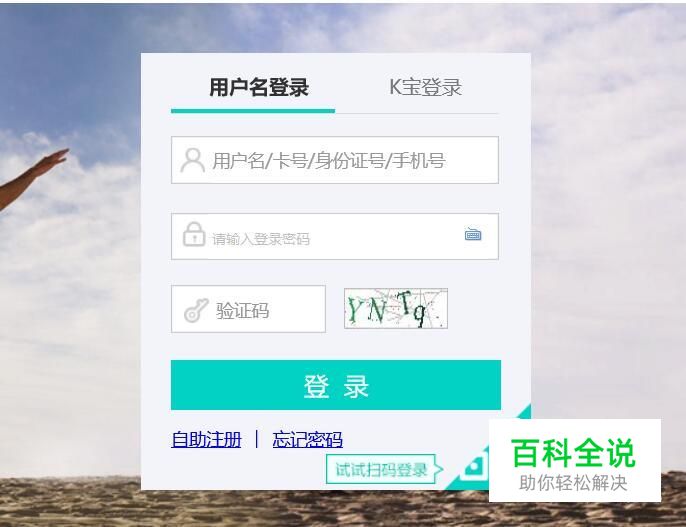Focus the 用户名/卡号/身份证号/手机号 input field
686x527 pixels.
click(335, 160)
